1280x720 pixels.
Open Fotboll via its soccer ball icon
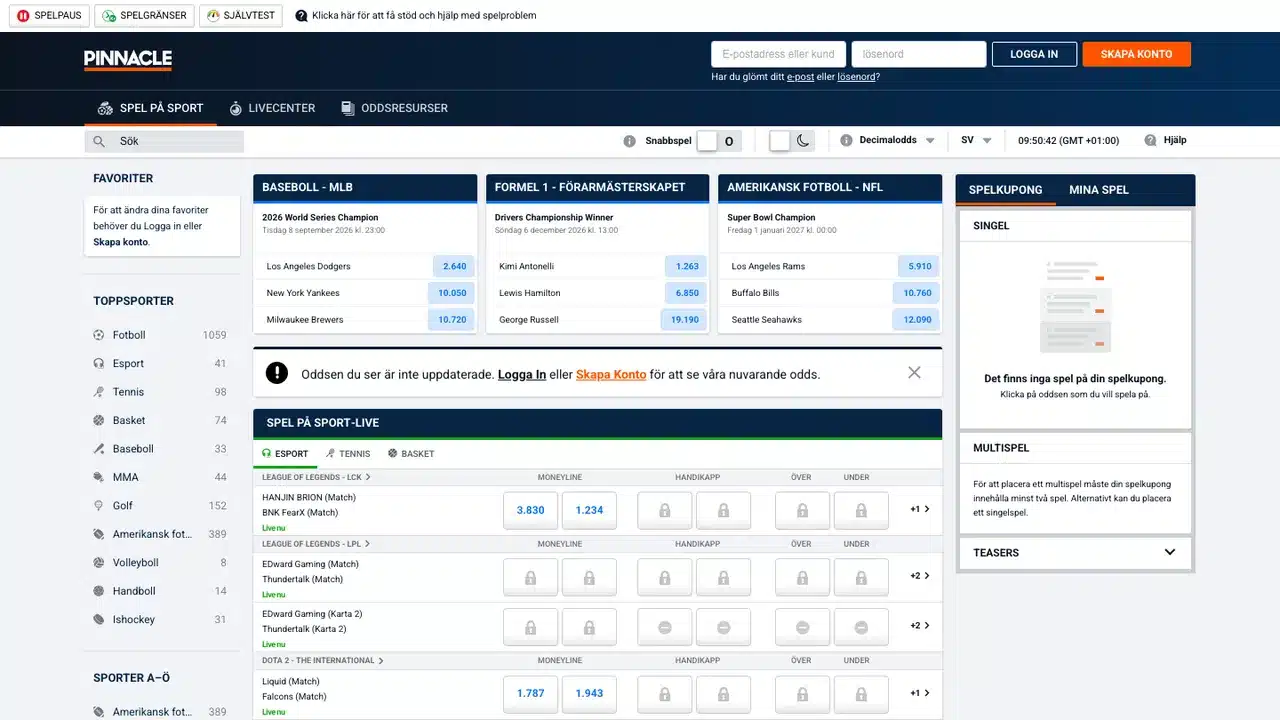pyautogui.click(x=99, y=335)
